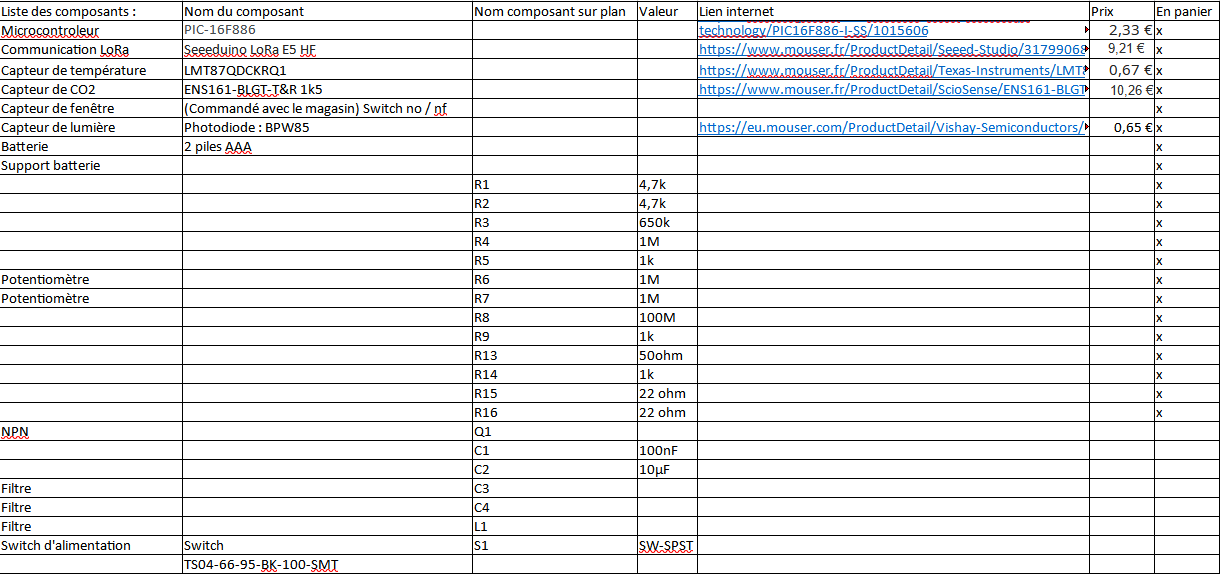Click the 'Microcontroleur' cell
This screenshot has height=574, width=1220.
[91, 30]
